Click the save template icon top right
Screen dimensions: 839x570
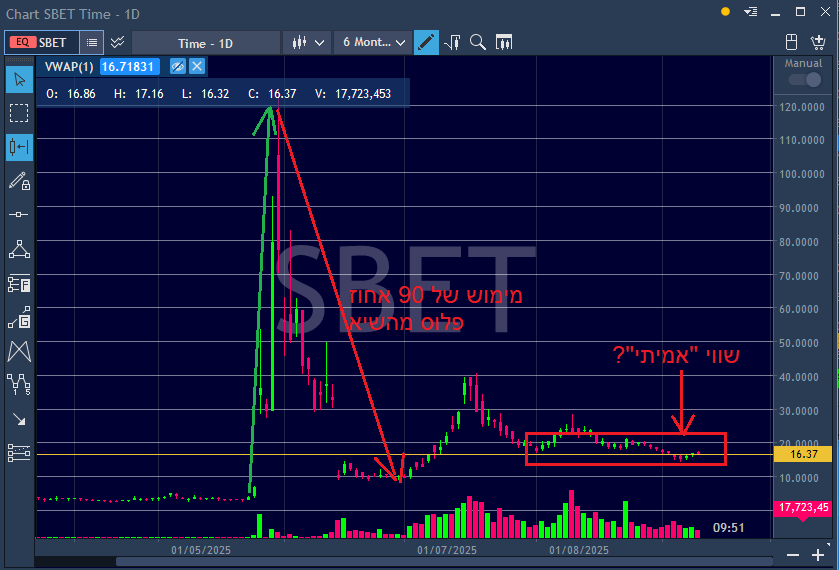791,42
